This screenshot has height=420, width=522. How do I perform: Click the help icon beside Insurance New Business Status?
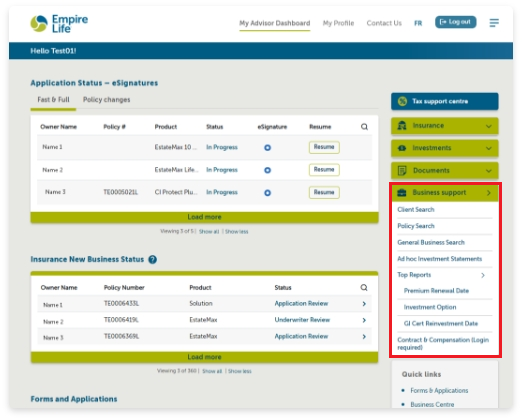(x=153, y=259)
